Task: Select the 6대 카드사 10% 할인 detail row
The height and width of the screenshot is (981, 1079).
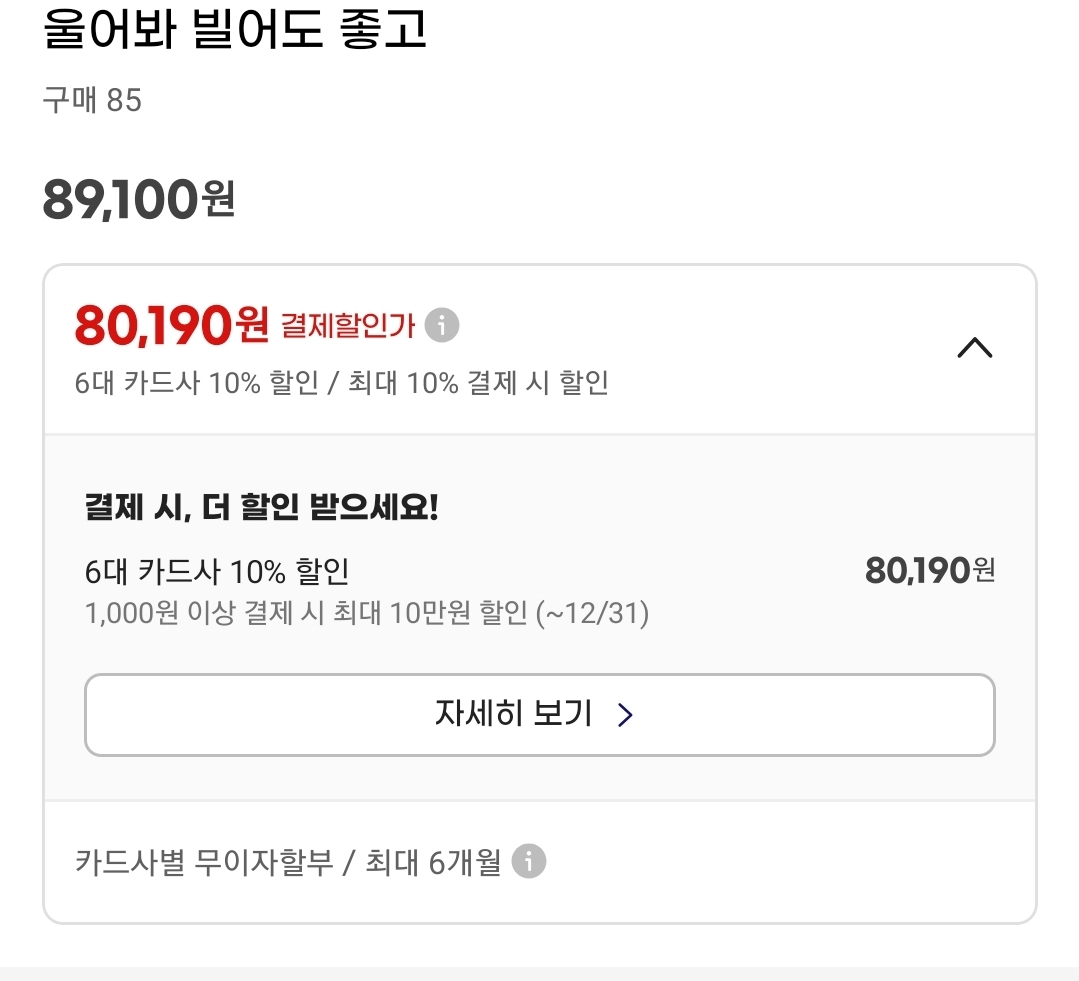Action: pos(217,571)
